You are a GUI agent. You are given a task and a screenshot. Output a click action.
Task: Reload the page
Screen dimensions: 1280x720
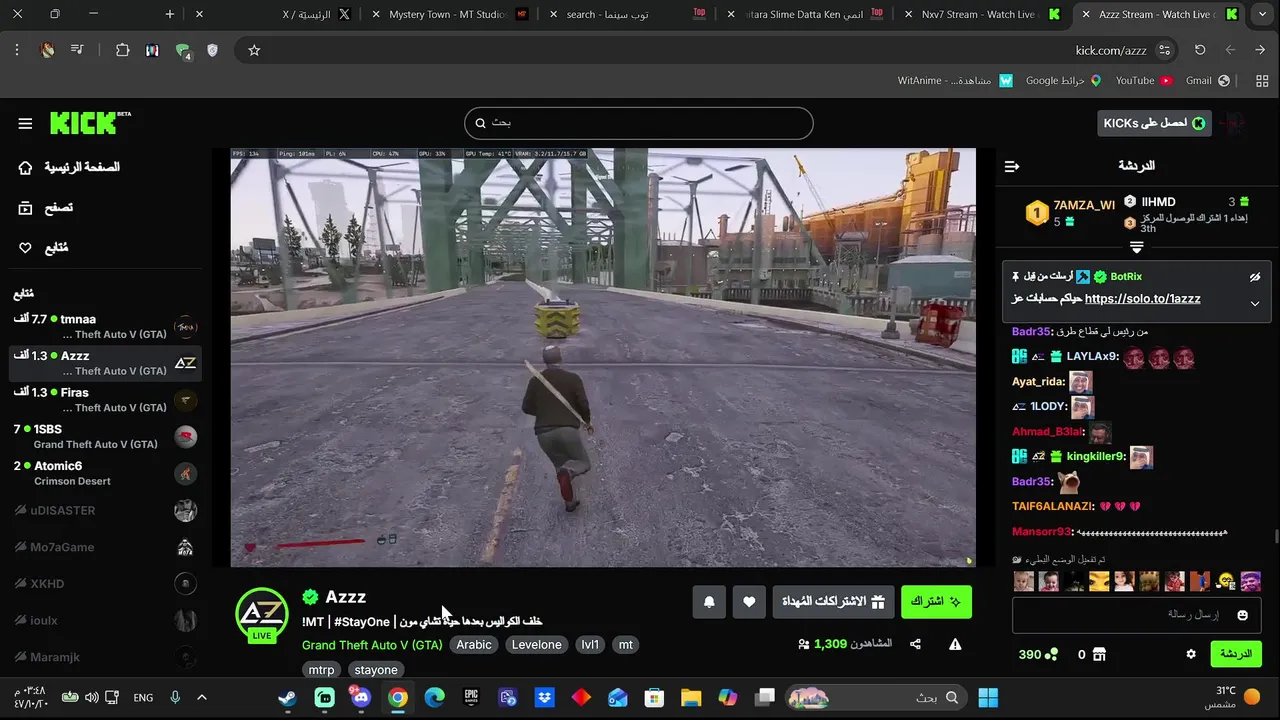point(1200,50)
